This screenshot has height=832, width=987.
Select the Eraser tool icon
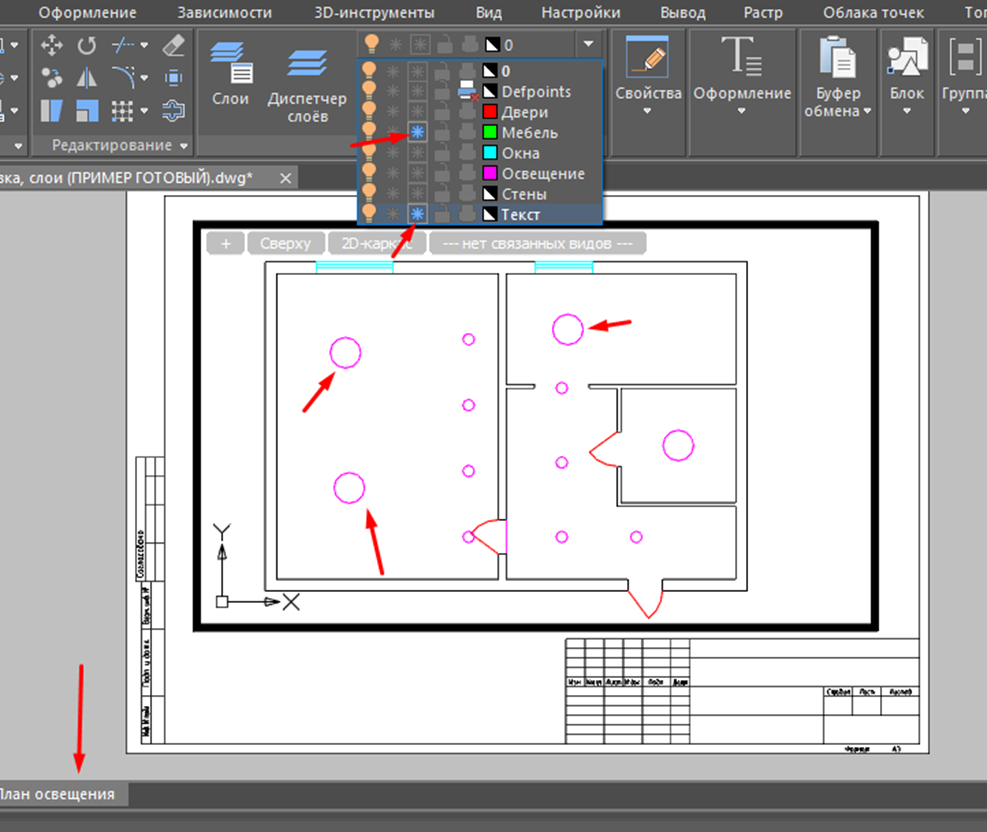click(173, 45)
